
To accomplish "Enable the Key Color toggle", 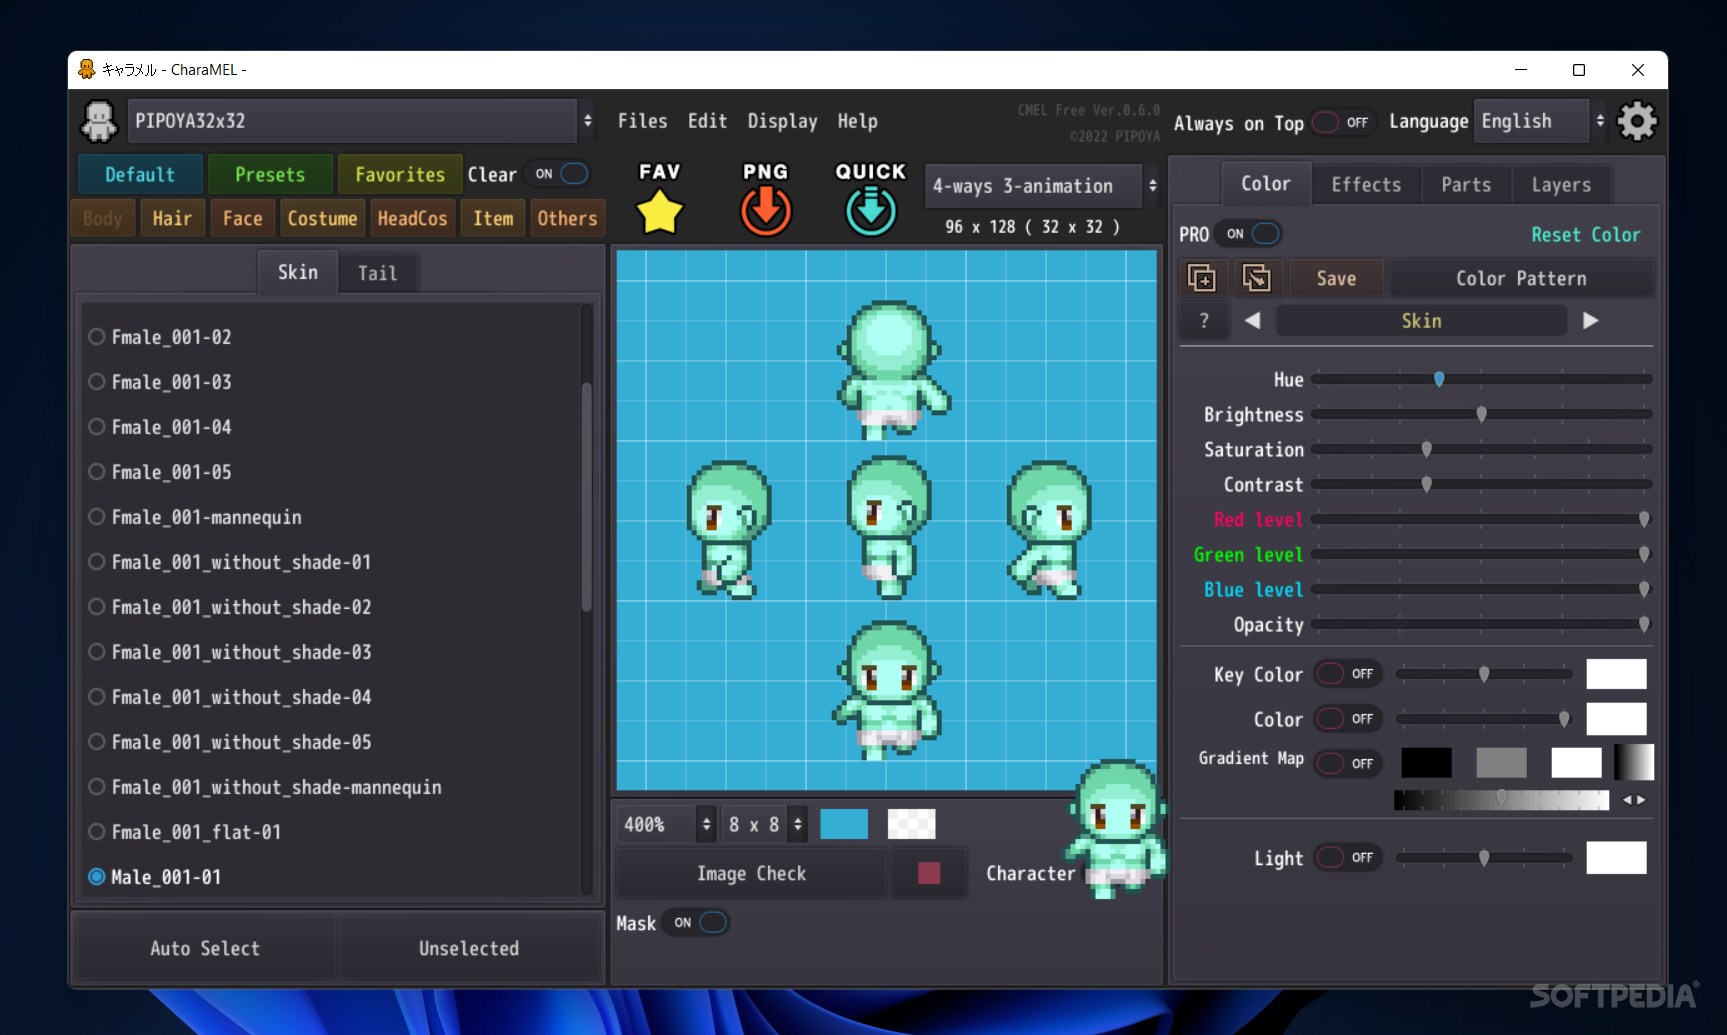I will point(1347,674).
